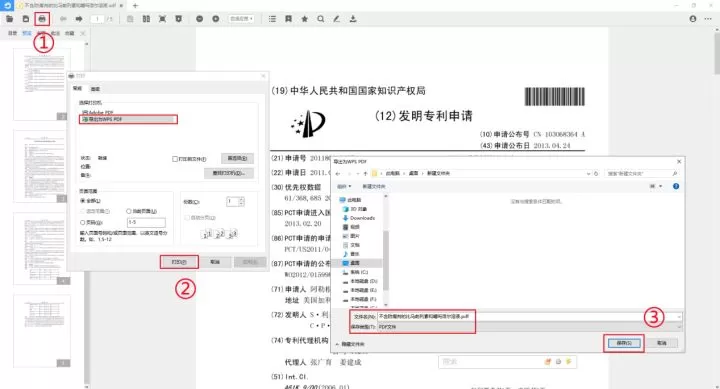
Task: Open the fourth page thumbnail in sidebar
Action: coord(42,331)
